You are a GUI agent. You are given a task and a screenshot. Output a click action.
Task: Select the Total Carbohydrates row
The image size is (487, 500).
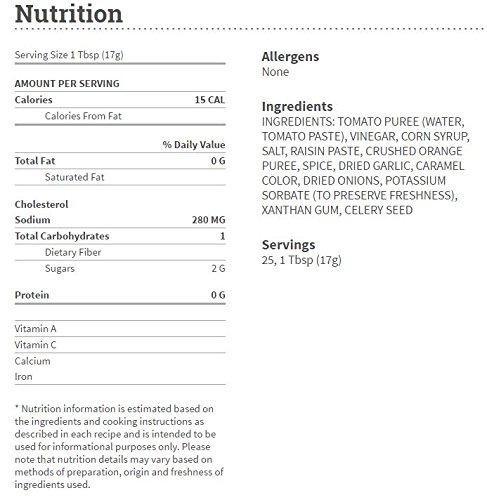[x=120, y=236]
